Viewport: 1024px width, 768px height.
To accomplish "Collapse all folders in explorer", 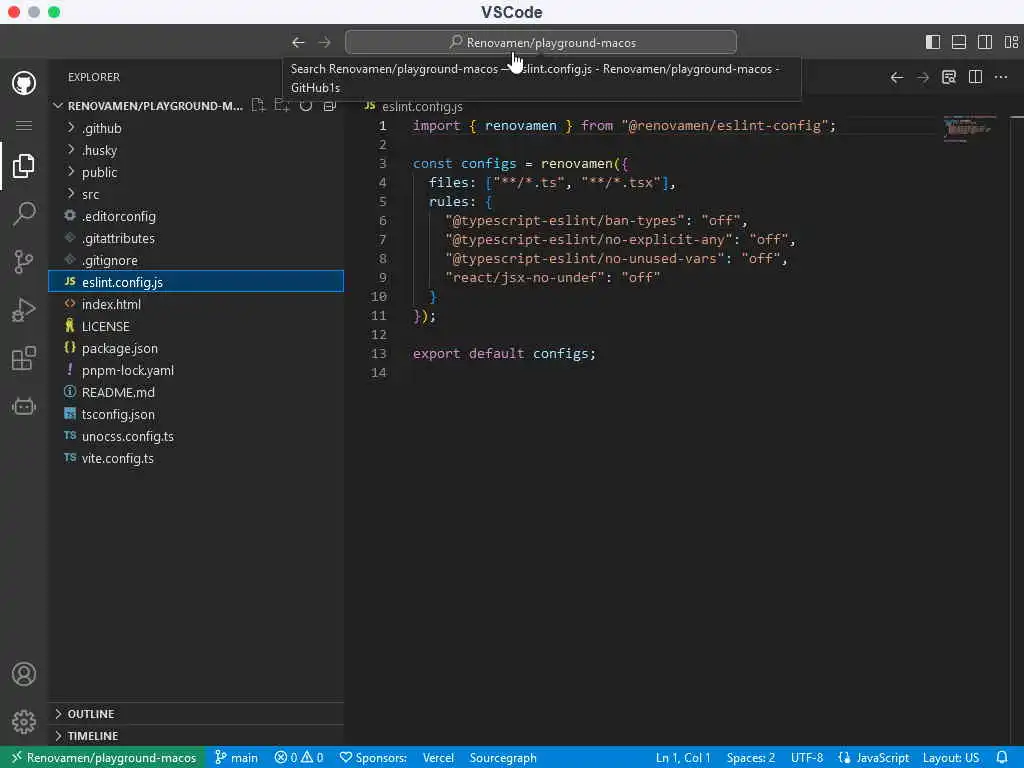I will [x=330, y=105].
